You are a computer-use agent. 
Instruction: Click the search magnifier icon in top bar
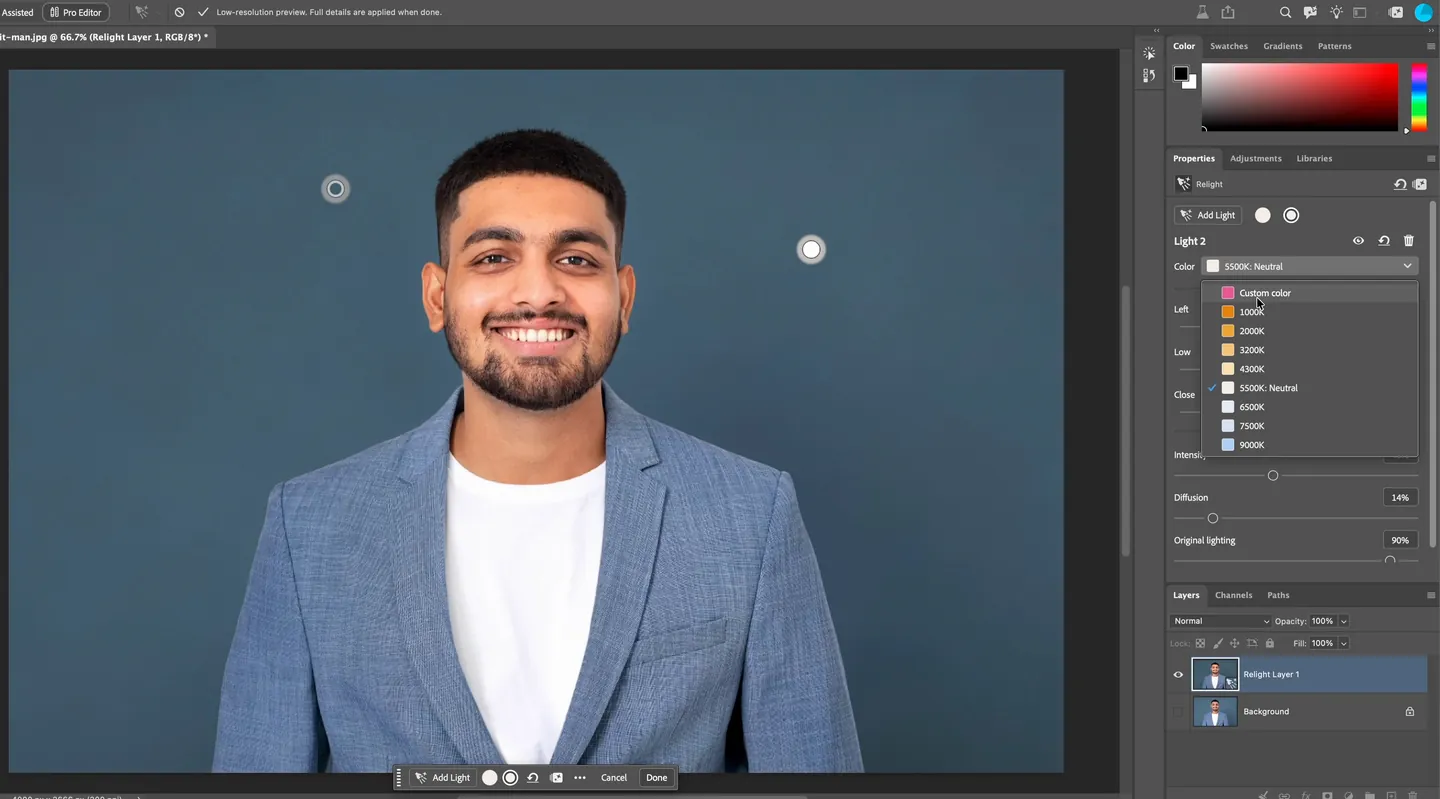click(x=1285, y=12)
